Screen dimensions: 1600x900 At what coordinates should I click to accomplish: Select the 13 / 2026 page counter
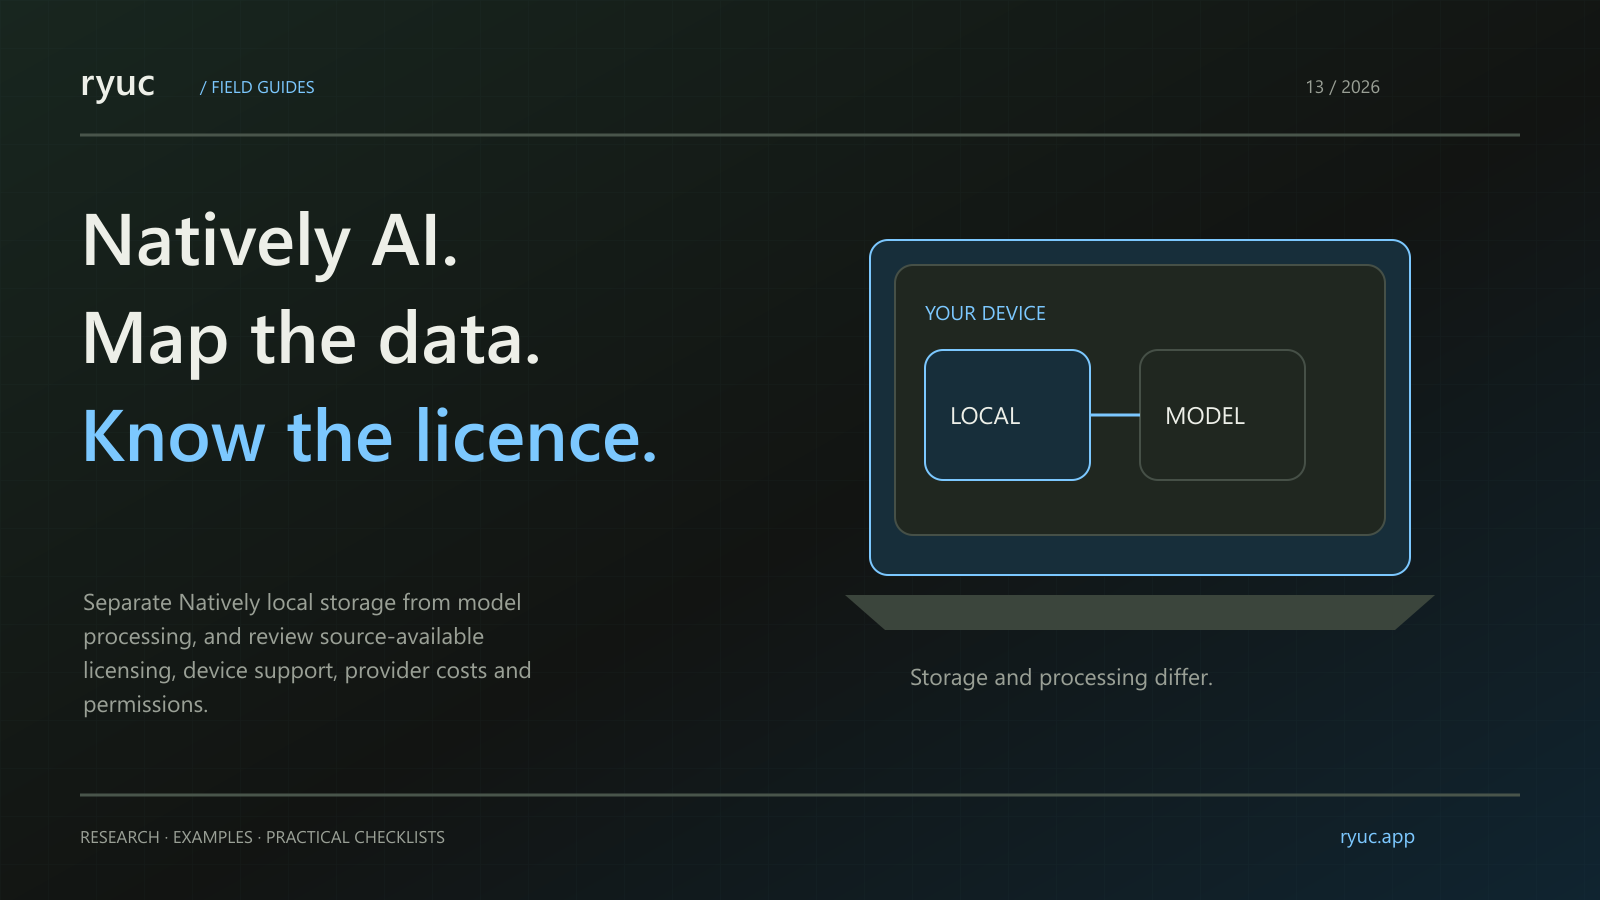point(1342,87)
